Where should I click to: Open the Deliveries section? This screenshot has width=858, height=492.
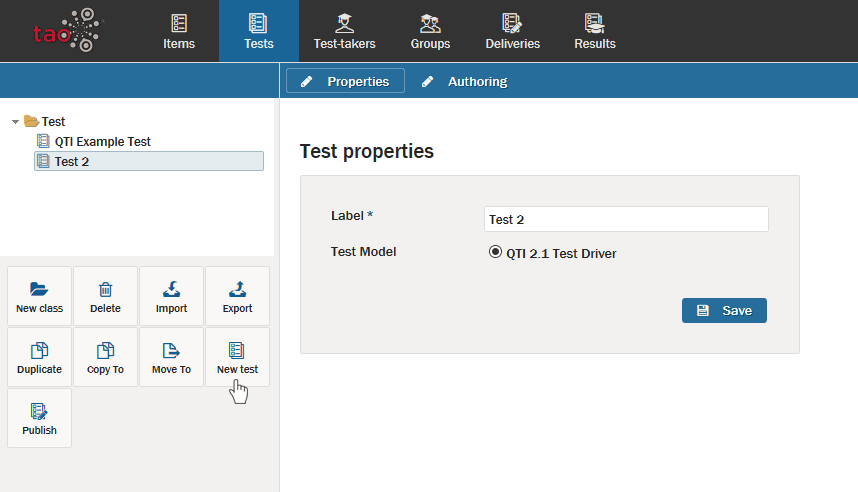point(512,31)
